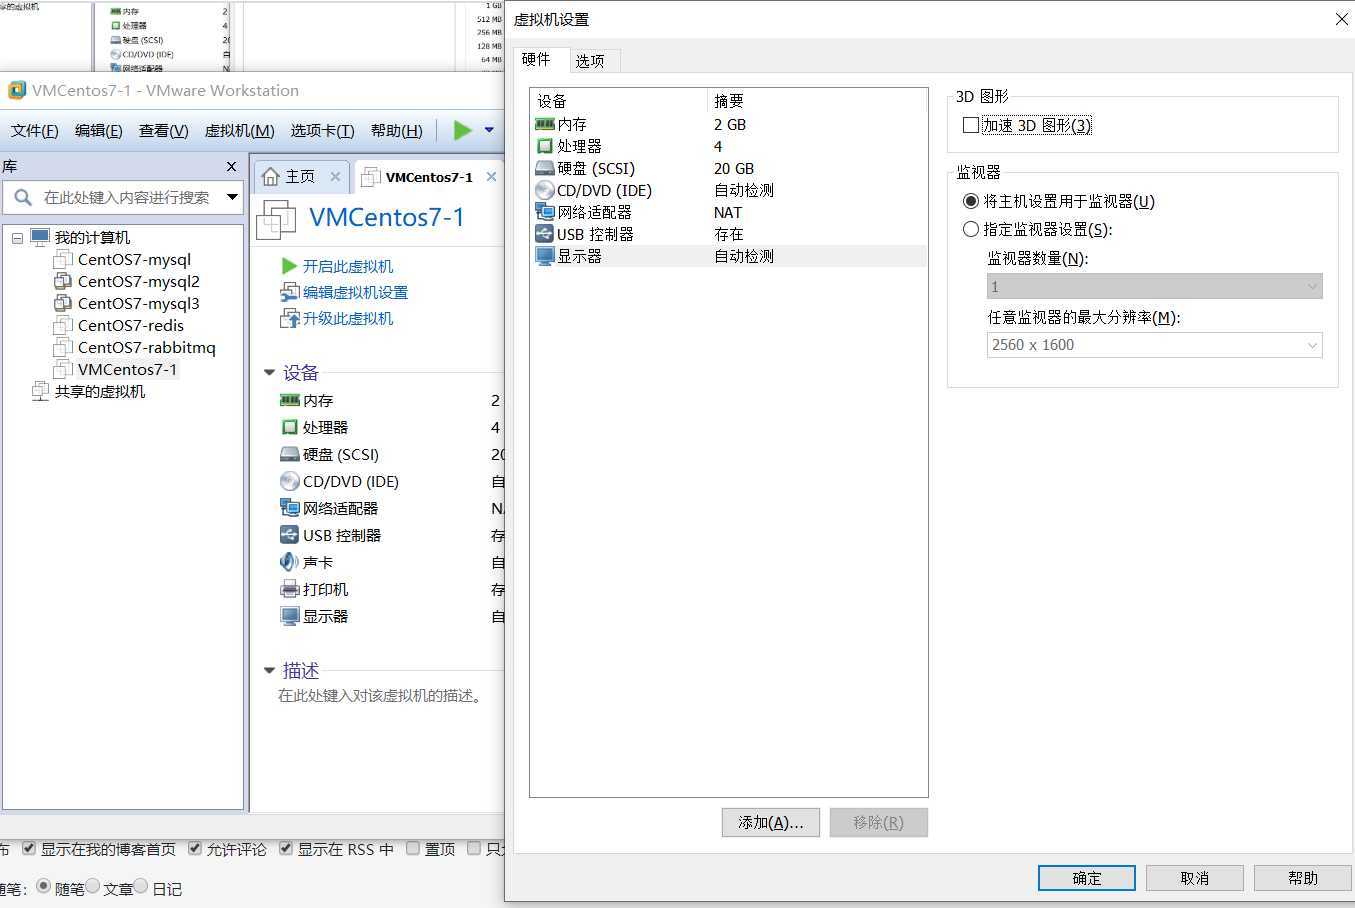Collapse the 我的计算机 tree node
Viewport: 1355px width, 908px height.
point(17,238)
